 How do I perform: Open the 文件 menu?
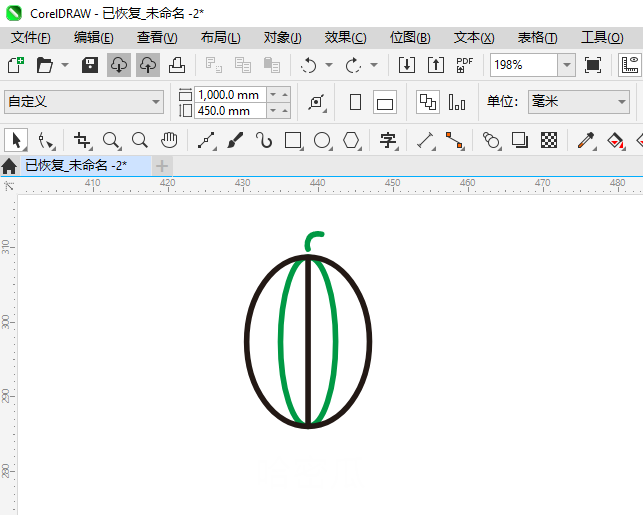[30, 37]
